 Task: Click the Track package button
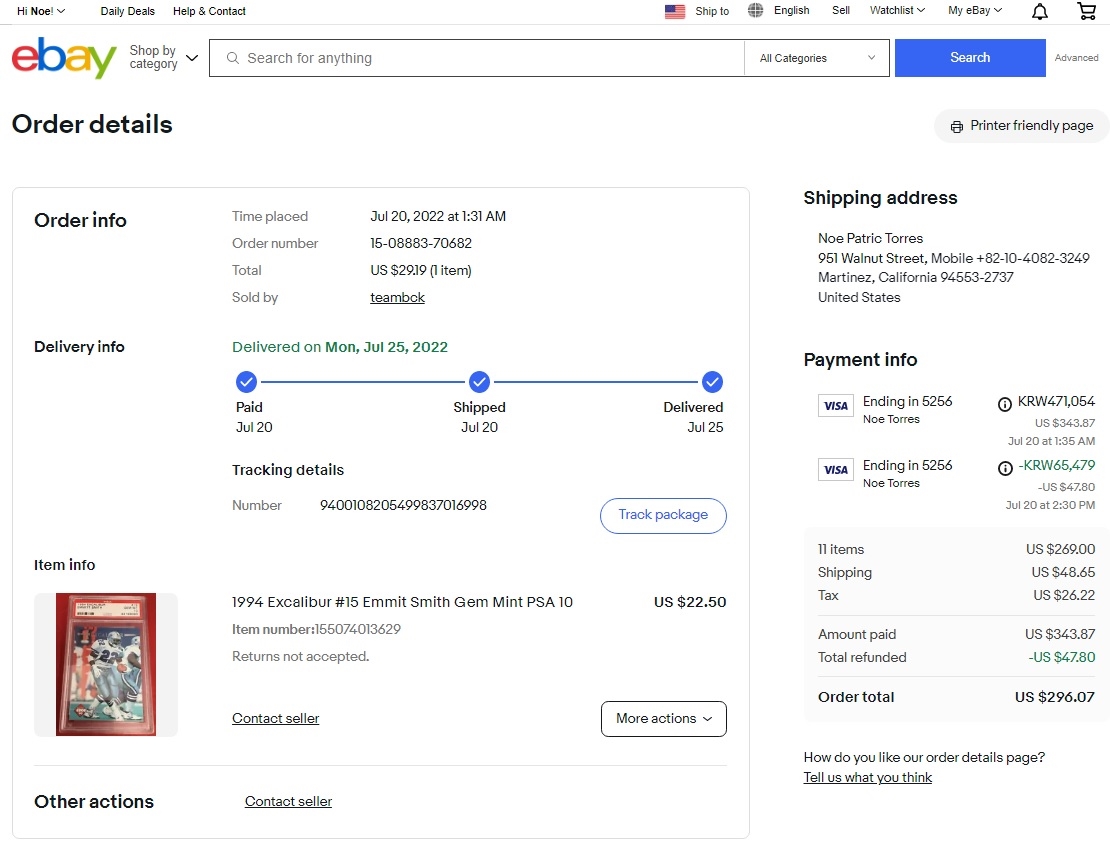[663, 515]
